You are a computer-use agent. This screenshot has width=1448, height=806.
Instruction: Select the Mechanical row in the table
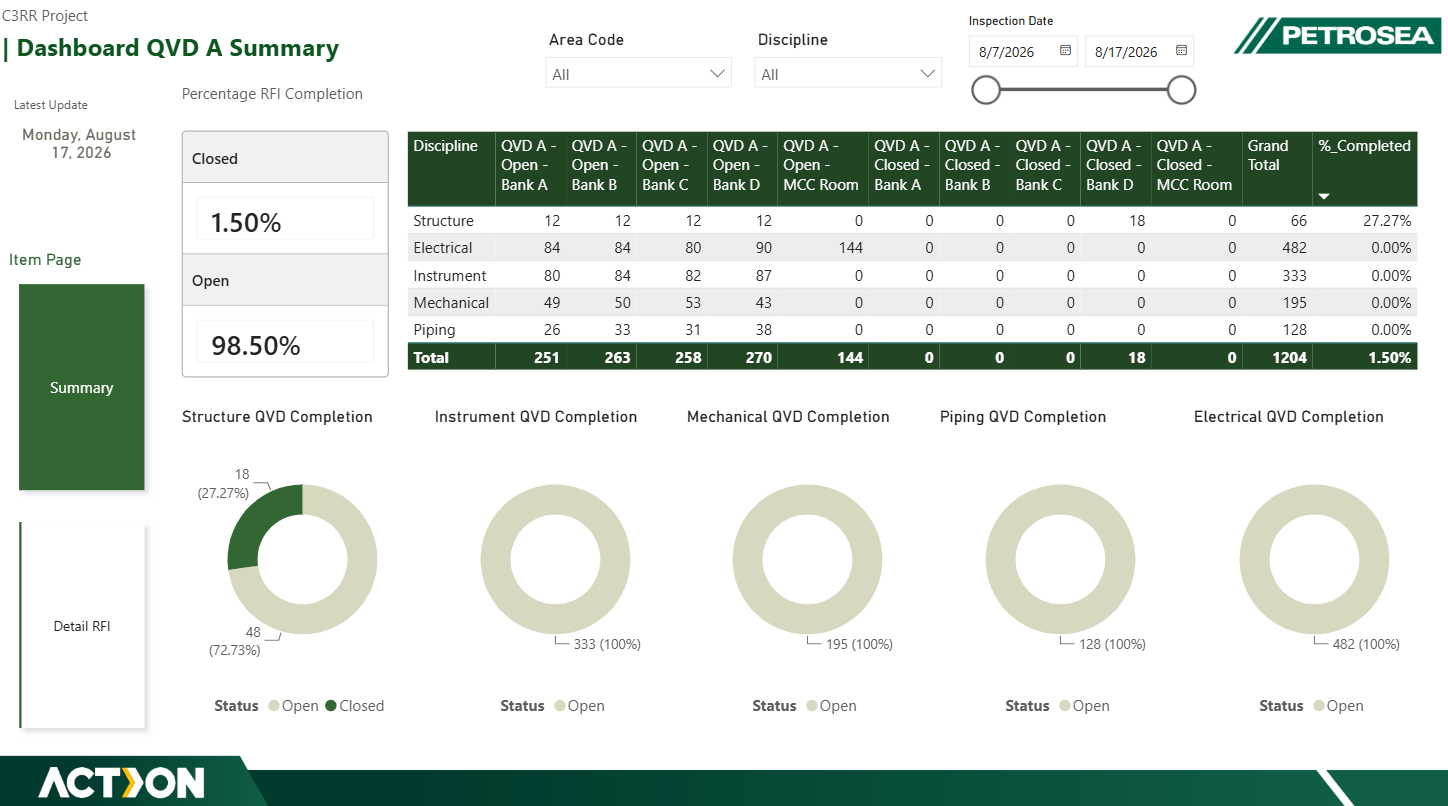click(x=912, y=302)
